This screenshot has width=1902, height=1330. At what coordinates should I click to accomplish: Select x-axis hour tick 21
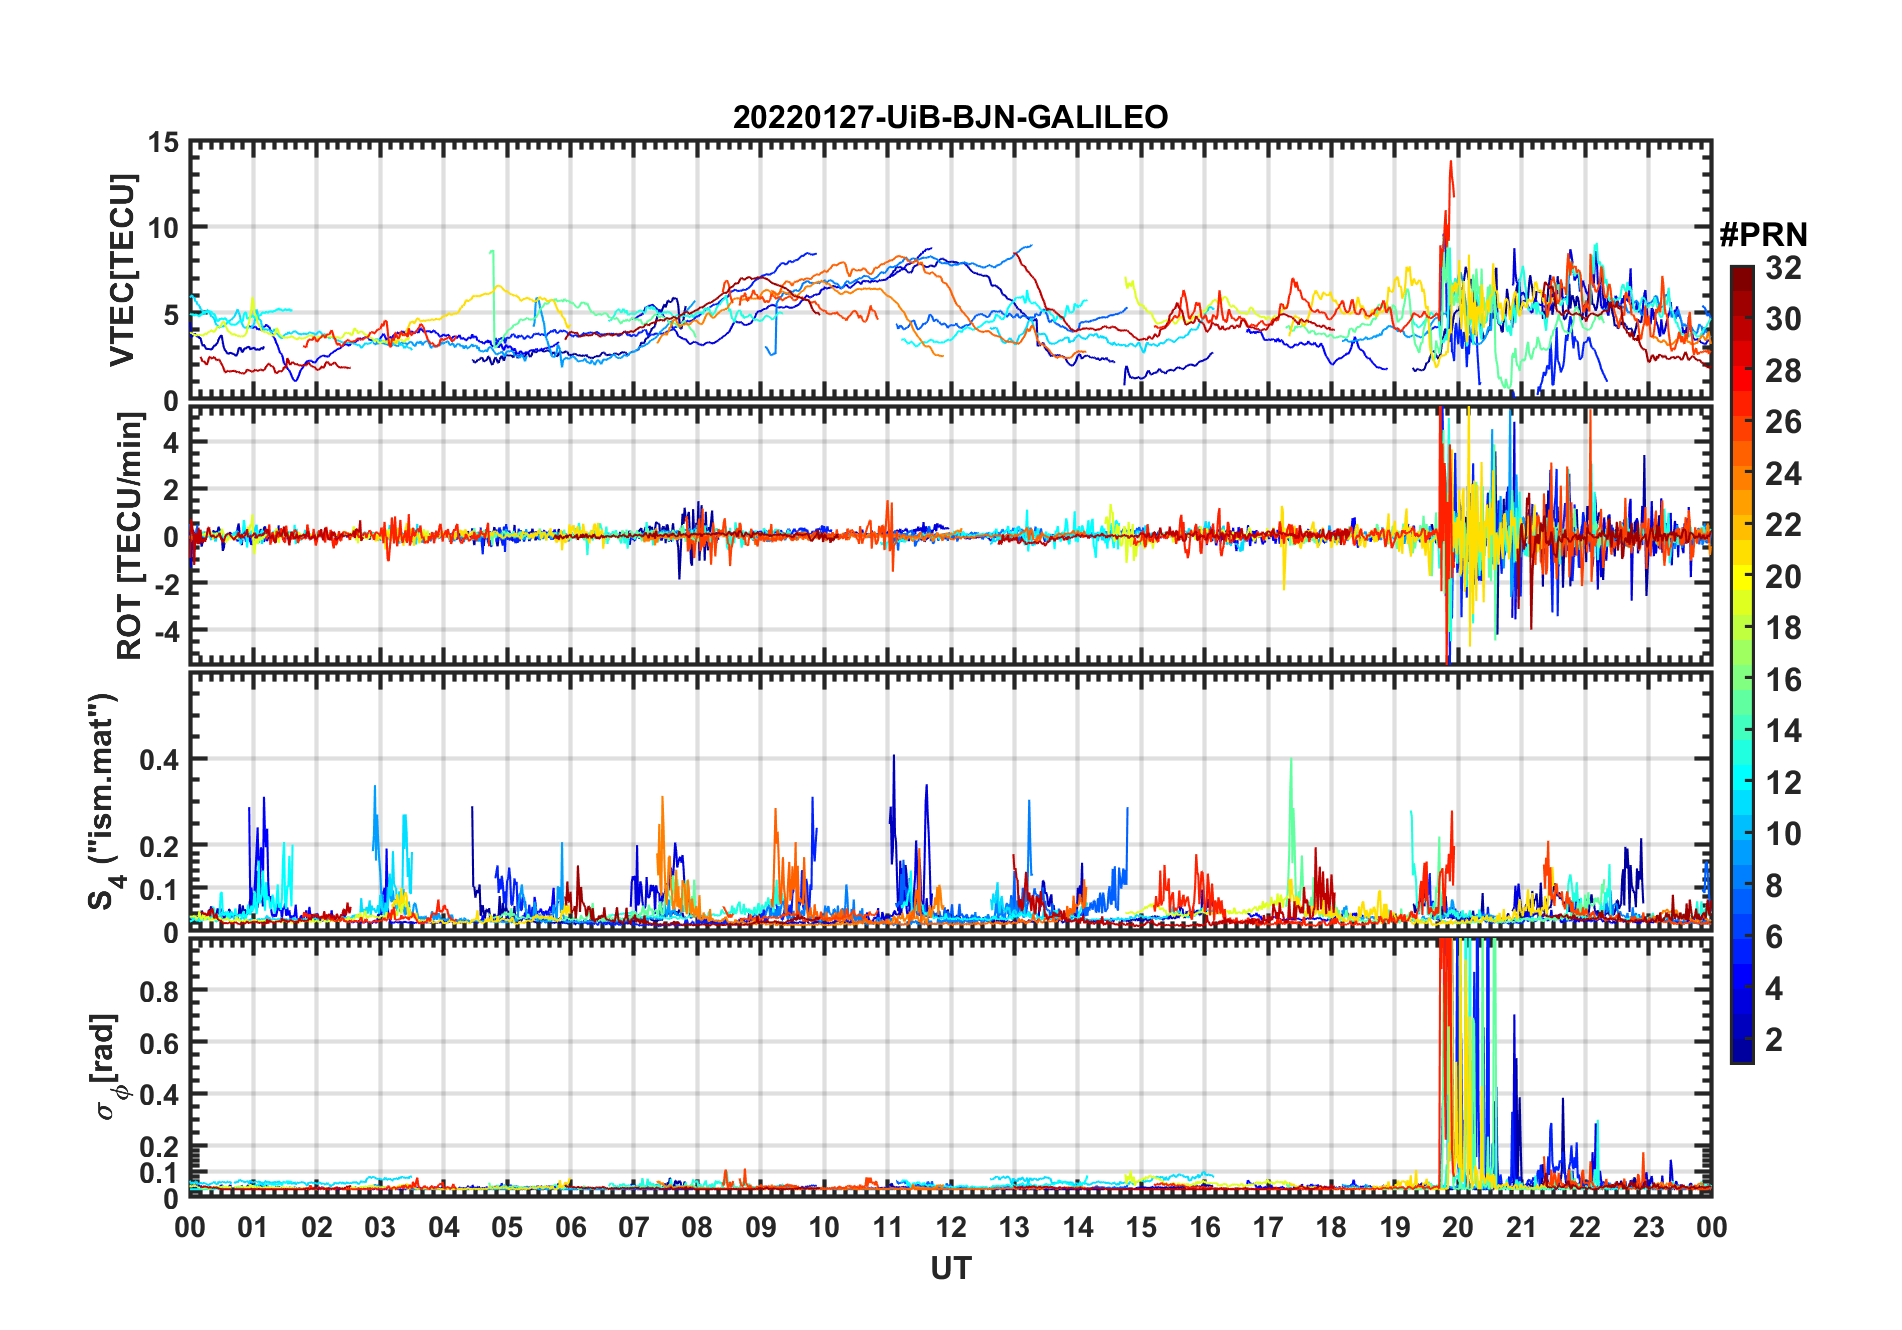click(1522, 1228)
